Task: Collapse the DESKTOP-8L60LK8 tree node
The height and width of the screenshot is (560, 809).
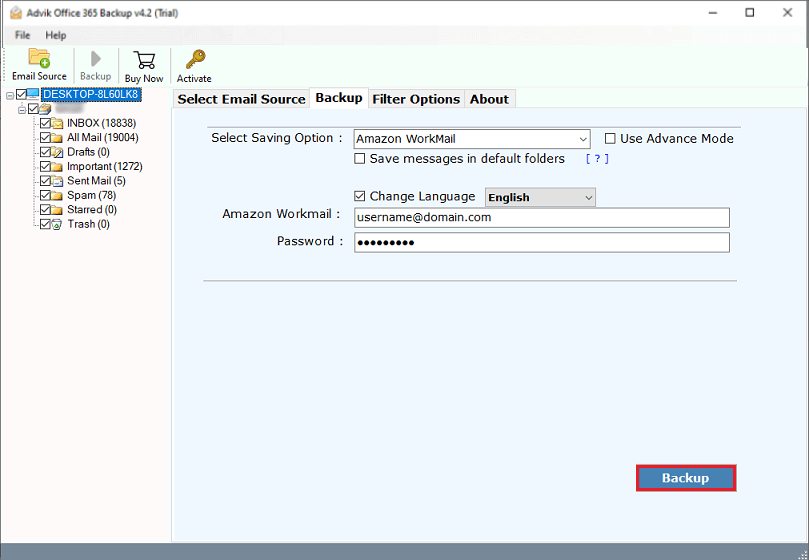Action: coord(10,95)
